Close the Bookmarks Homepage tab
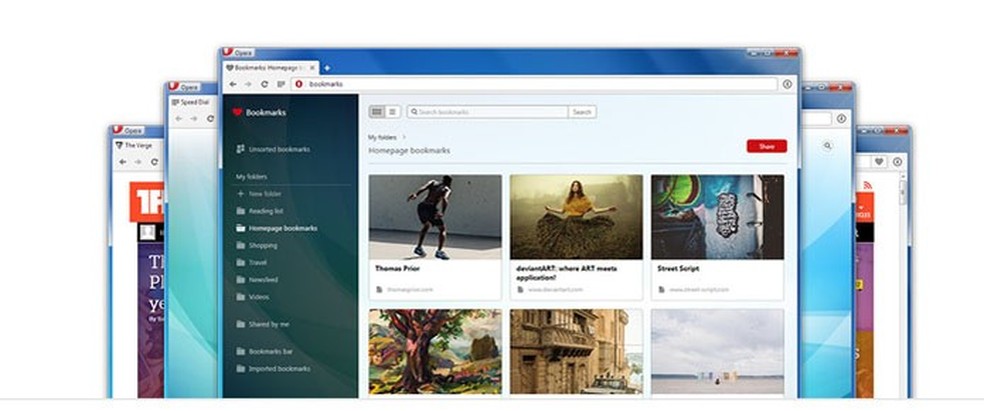The width and height of the screenshot is (984, 411). pyautogui.click(x=313, y=68)
